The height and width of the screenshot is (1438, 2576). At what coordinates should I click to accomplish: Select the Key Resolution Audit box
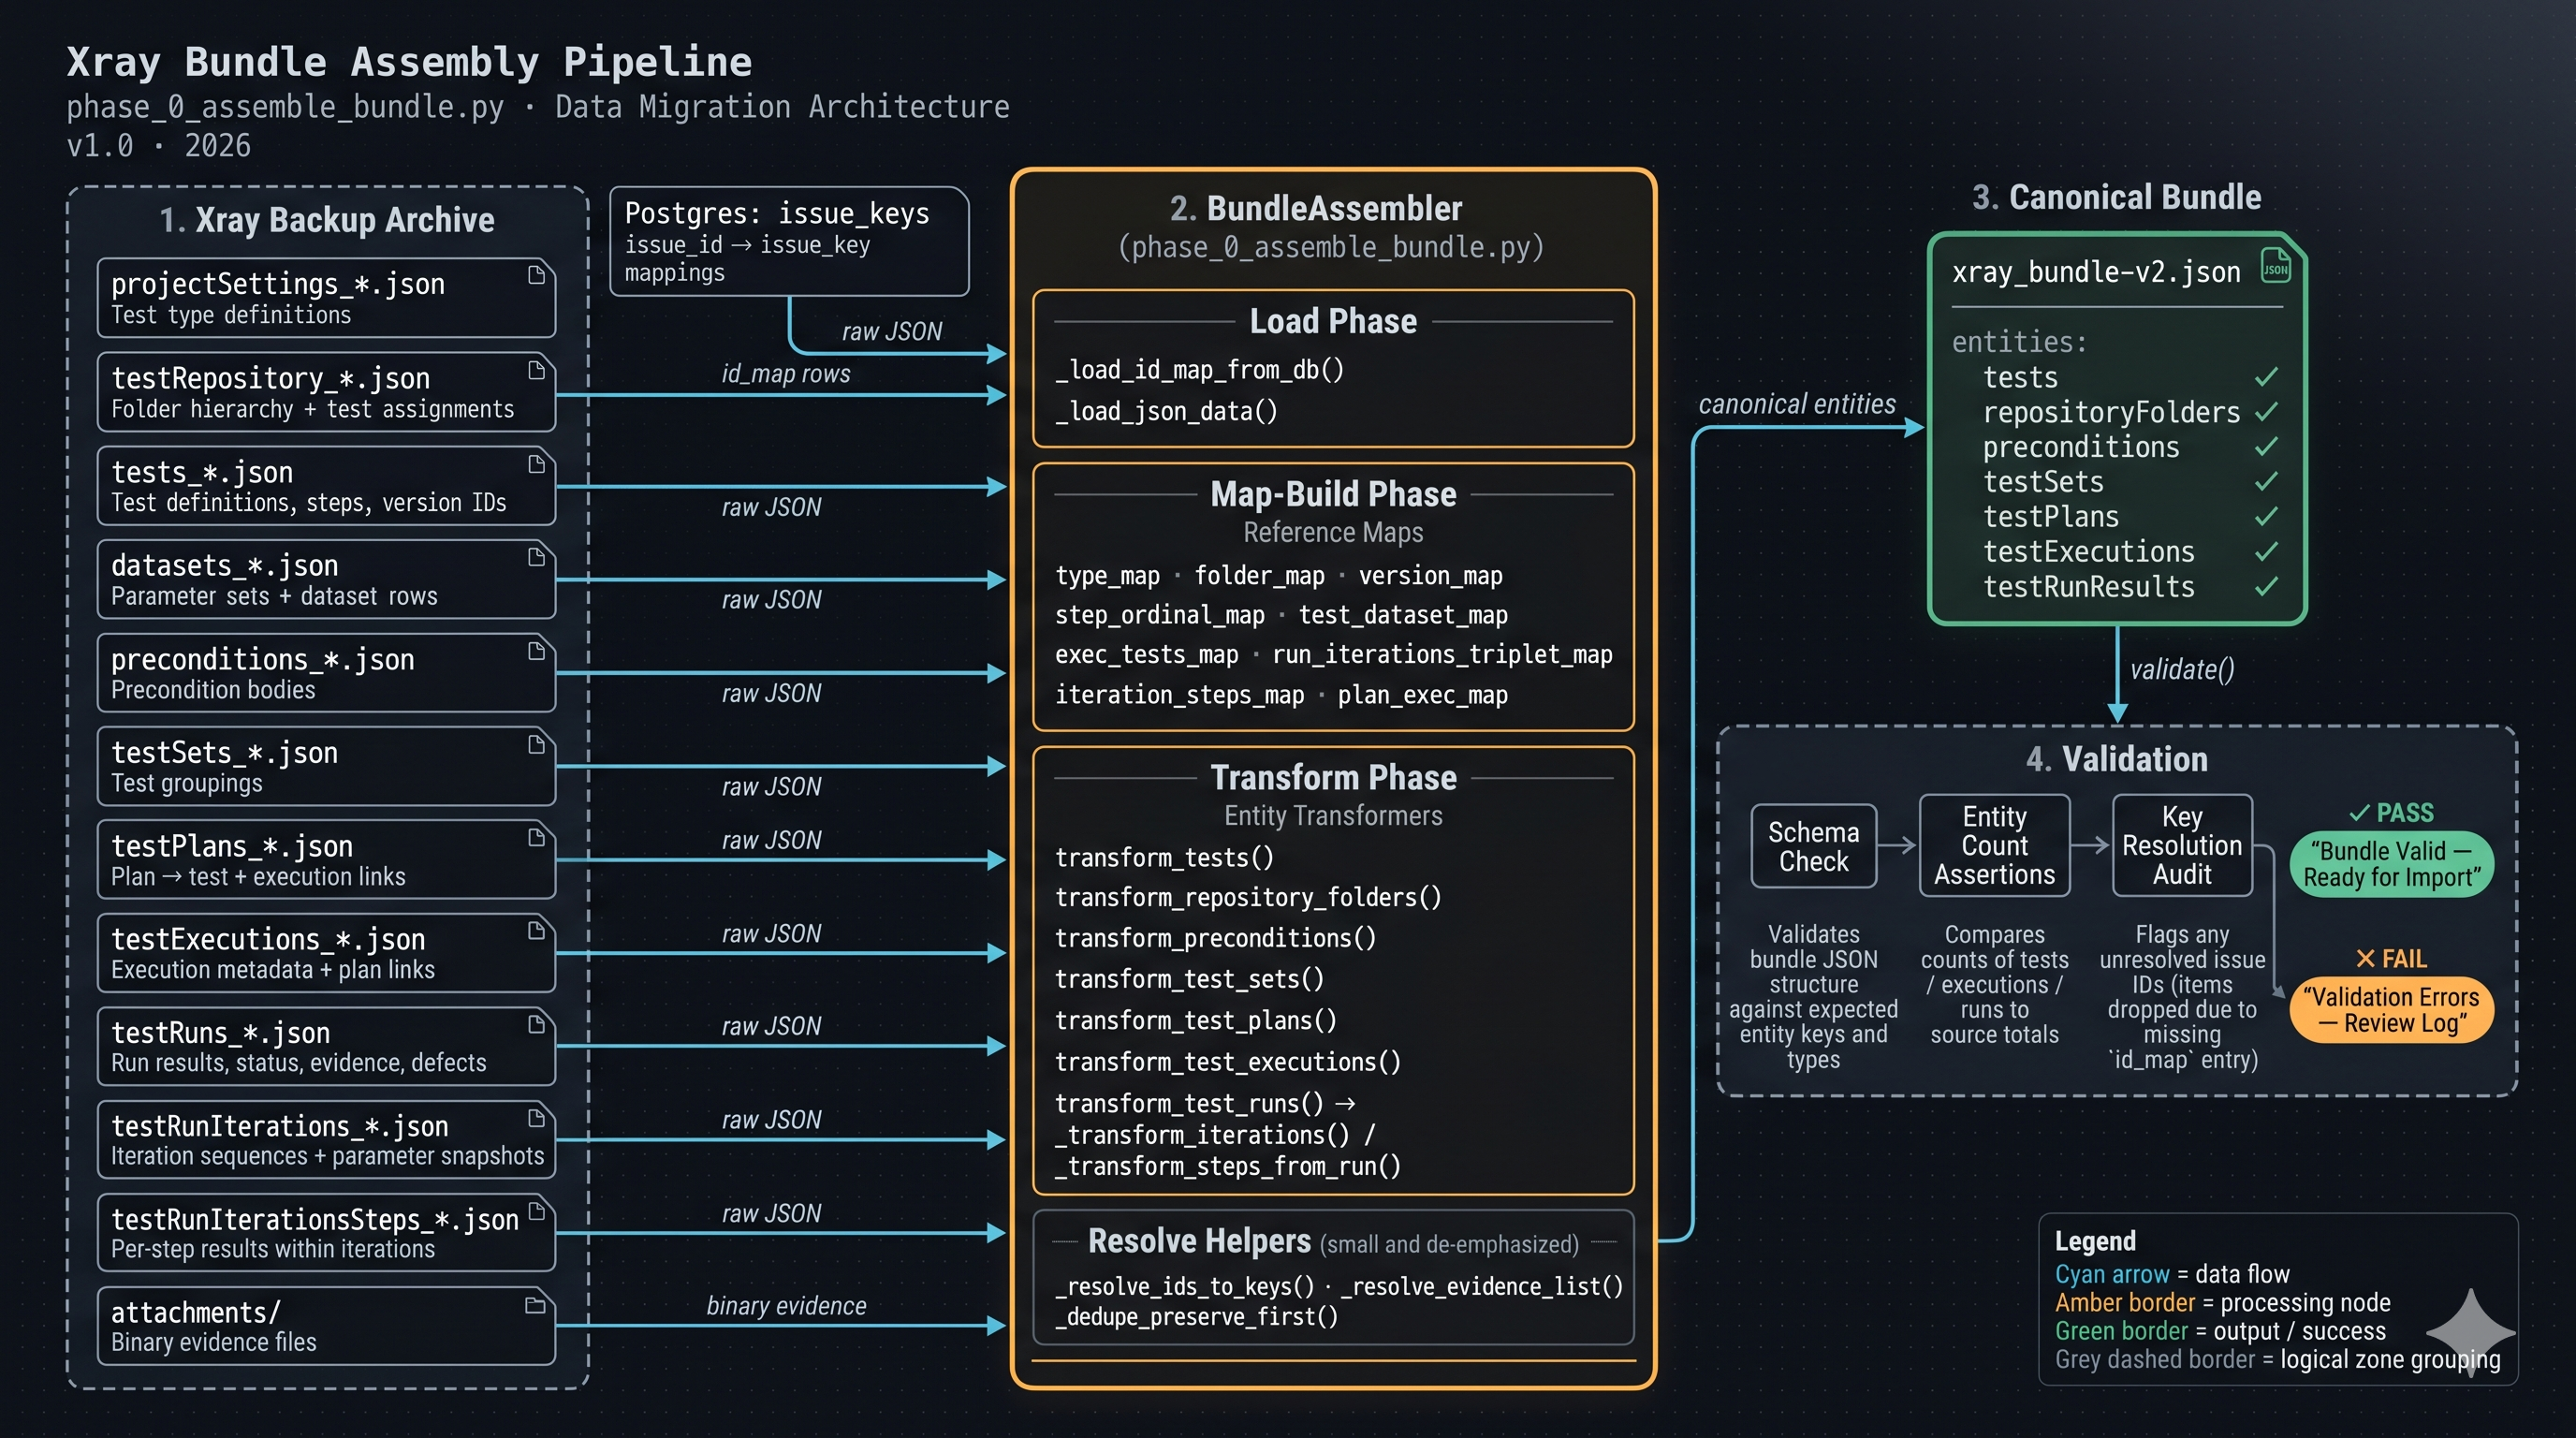coord(2182,846)
